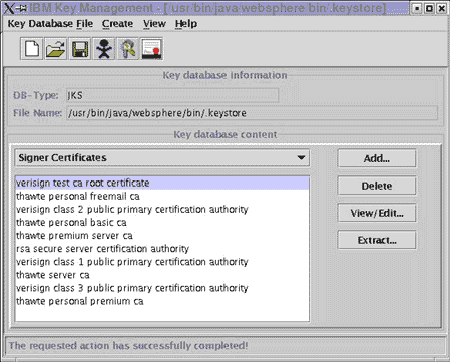This screenshot has width=450, height=362.
Task: Select thawte personal freemail ca
Action: point(162,196)
